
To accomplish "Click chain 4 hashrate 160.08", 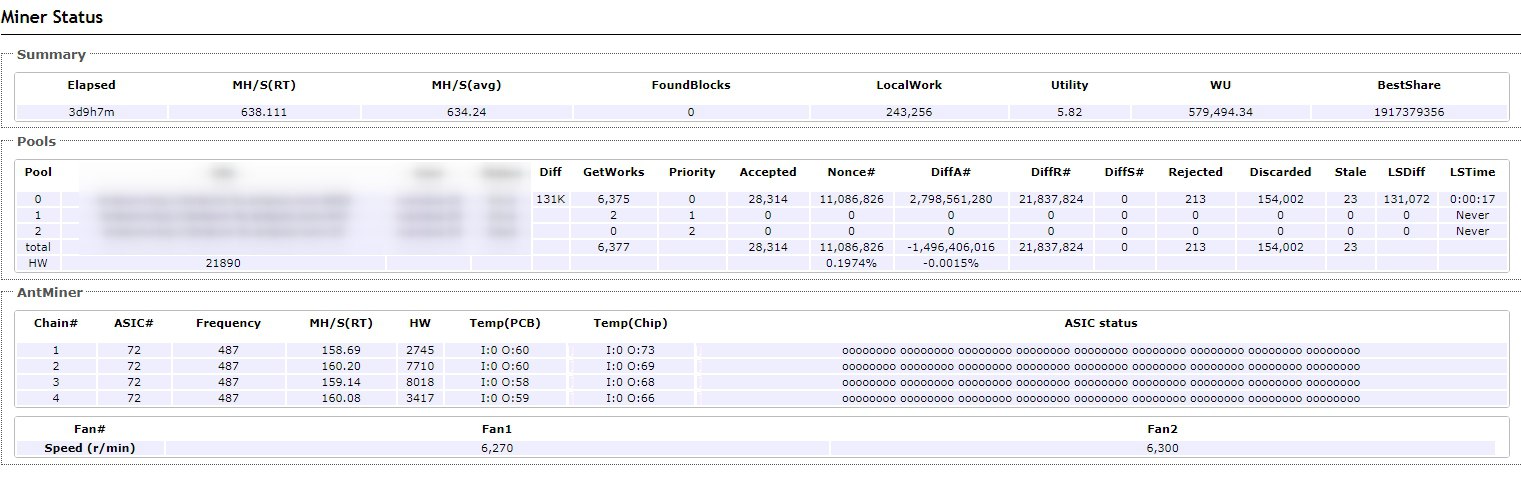I will tap(341, 398).
